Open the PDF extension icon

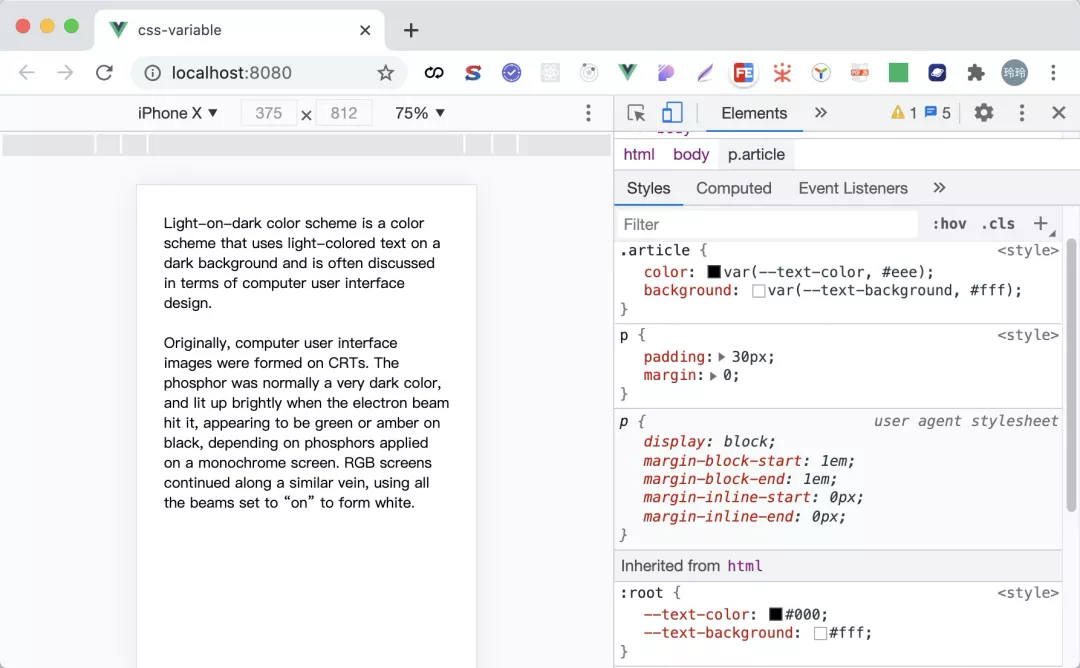[x=860, y=72]
